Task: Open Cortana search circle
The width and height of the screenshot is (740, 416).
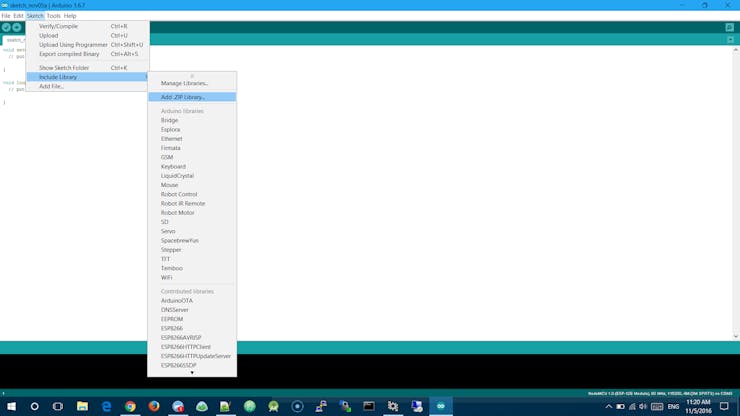Action: [34, 406]
